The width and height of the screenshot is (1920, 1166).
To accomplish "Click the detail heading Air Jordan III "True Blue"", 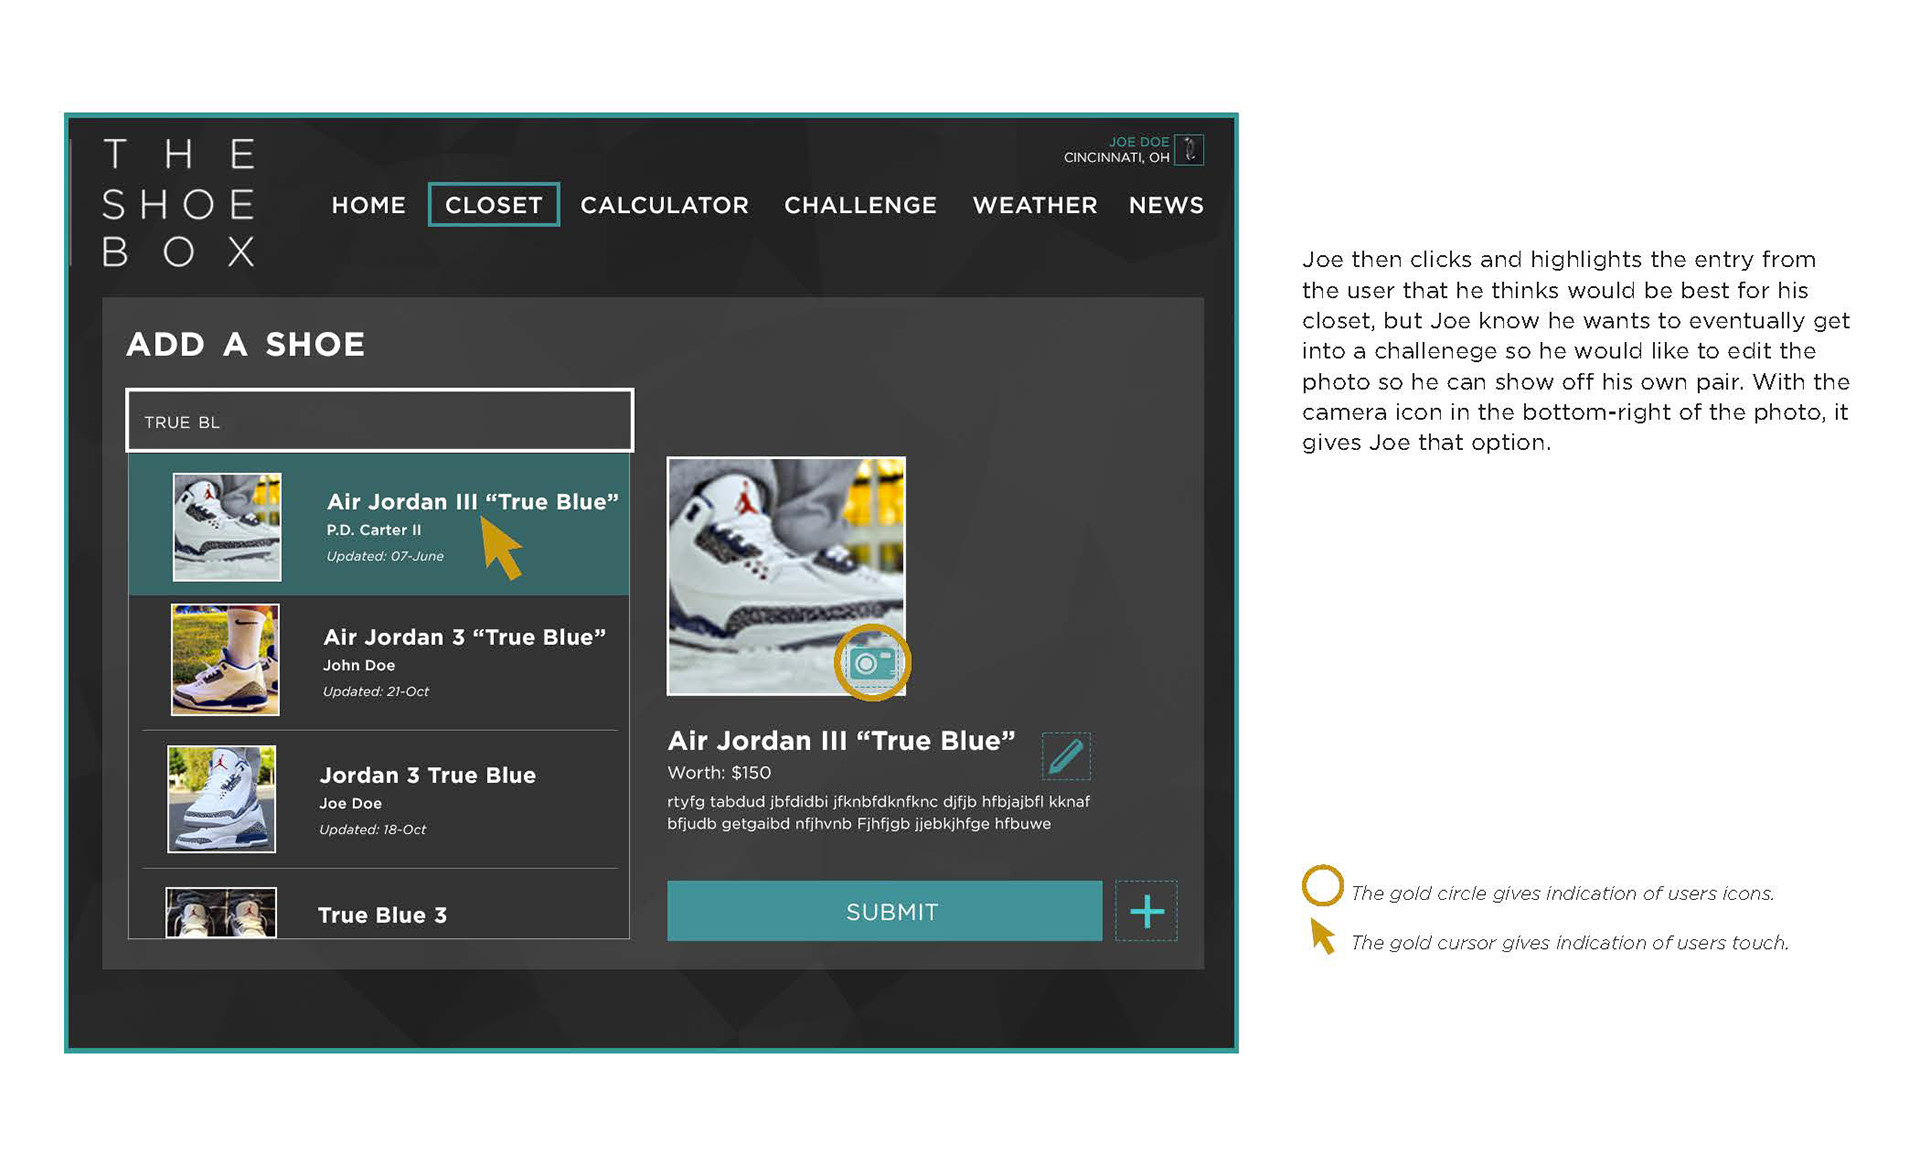I will (841, 741).
